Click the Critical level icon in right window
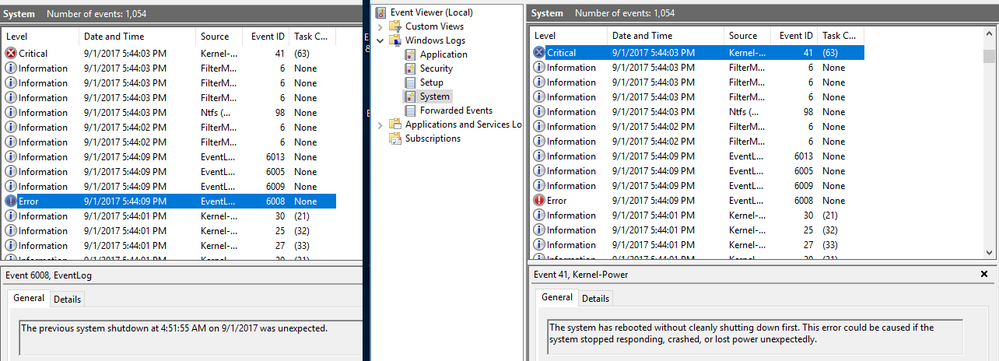Screen dimensions: 999x361 point(539,53)
